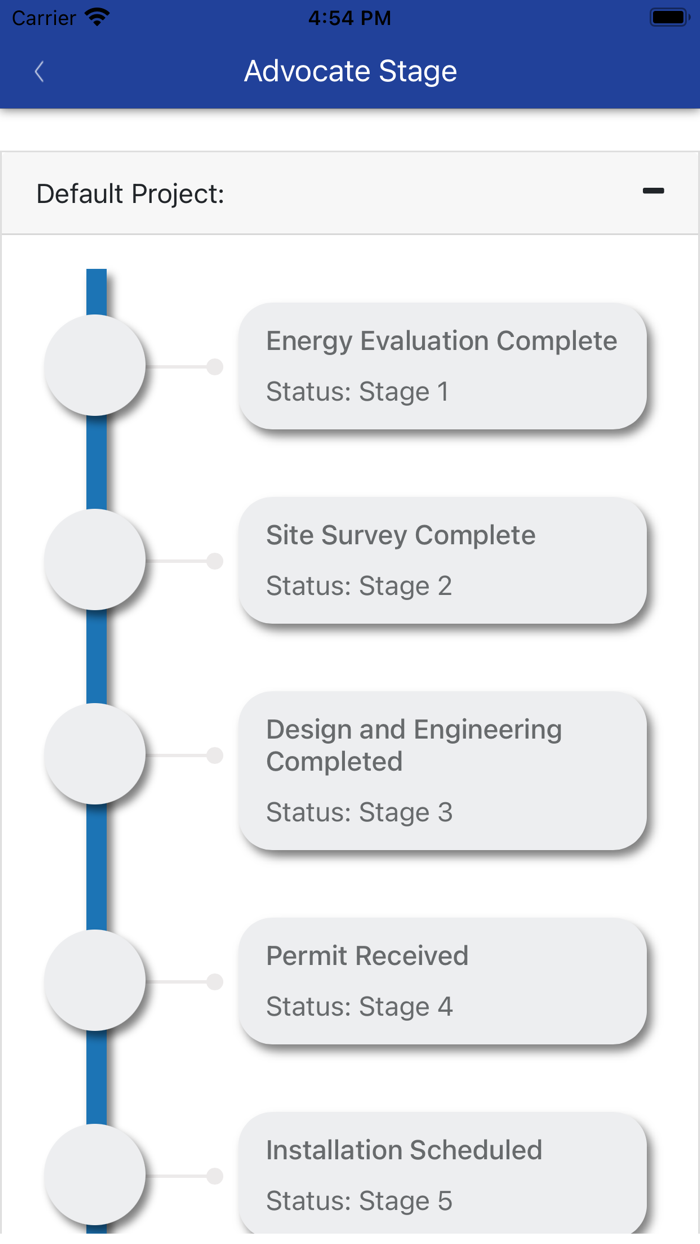Select the Stage 1 timeline circle
This screenshot has height=1244, width=700.
[95, 366]
